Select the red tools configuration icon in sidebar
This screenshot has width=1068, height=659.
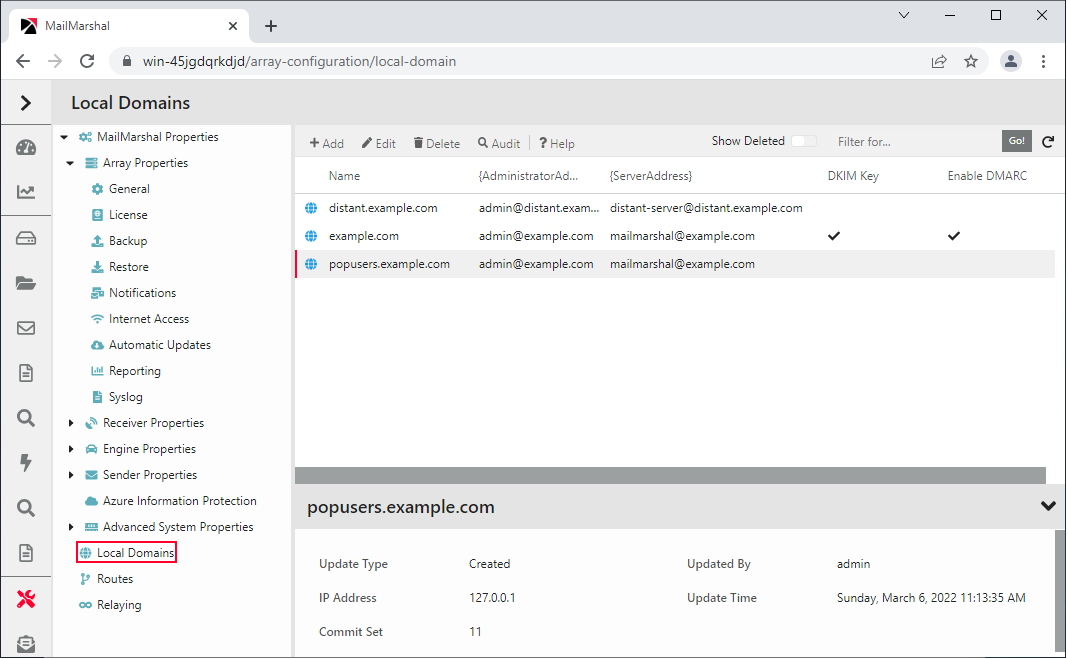pos(25,598)
